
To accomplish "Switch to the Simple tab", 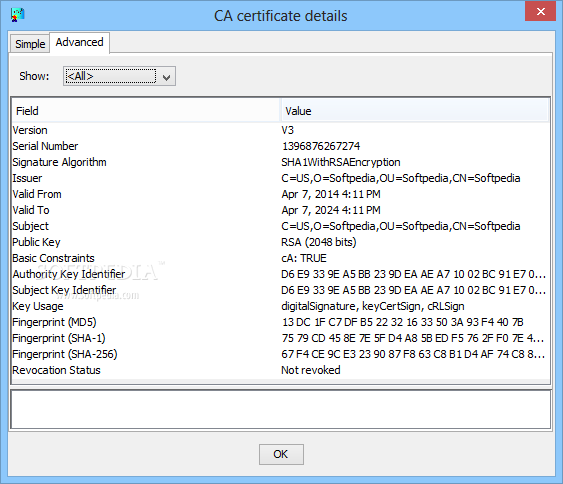I will point(30,44).
